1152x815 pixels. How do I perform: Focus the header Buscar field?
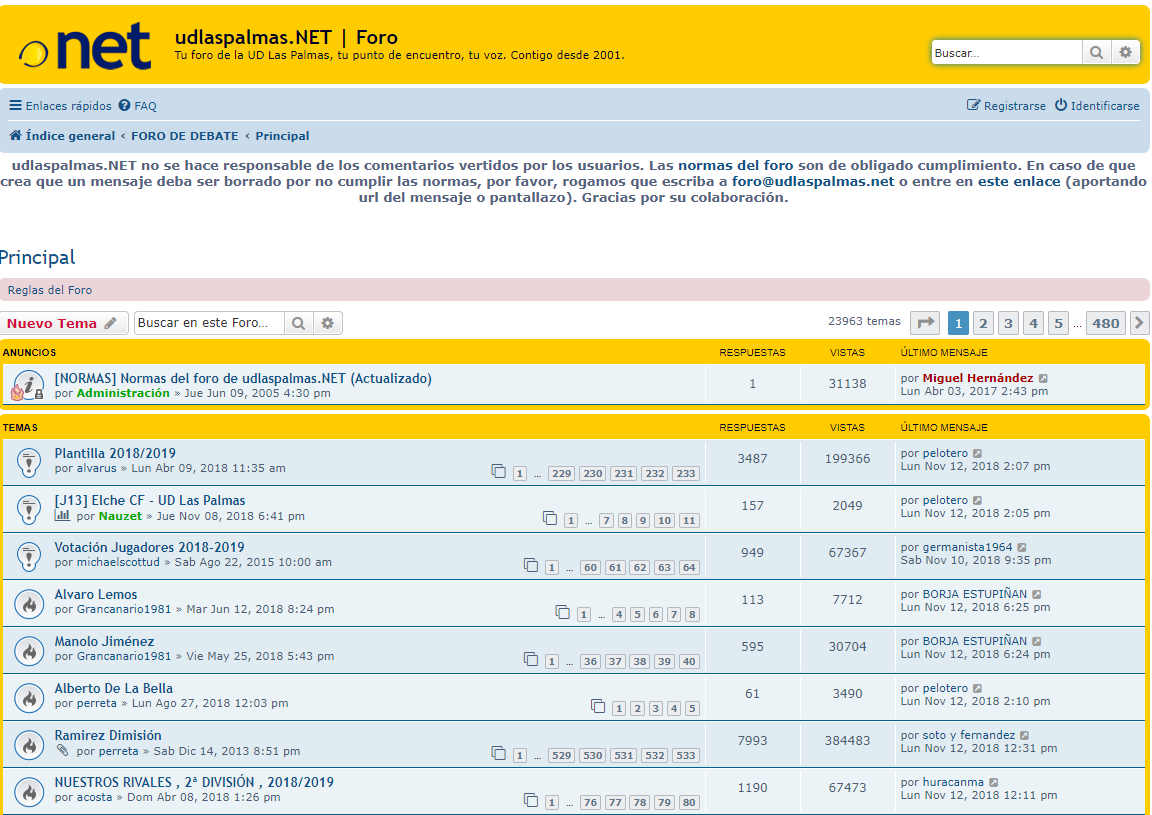(1007, 53)
